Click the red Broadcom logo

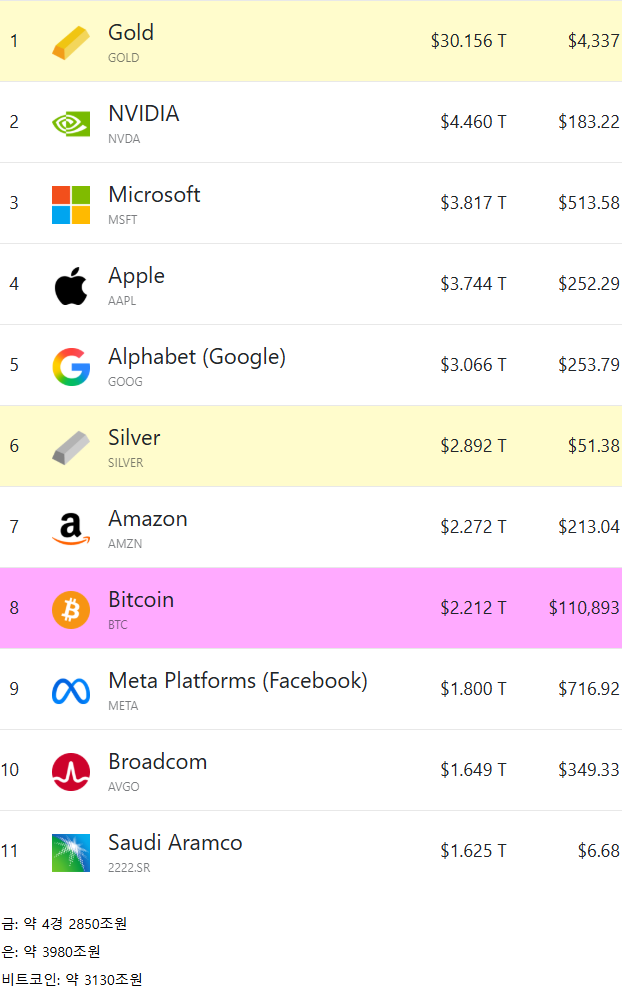70,771
